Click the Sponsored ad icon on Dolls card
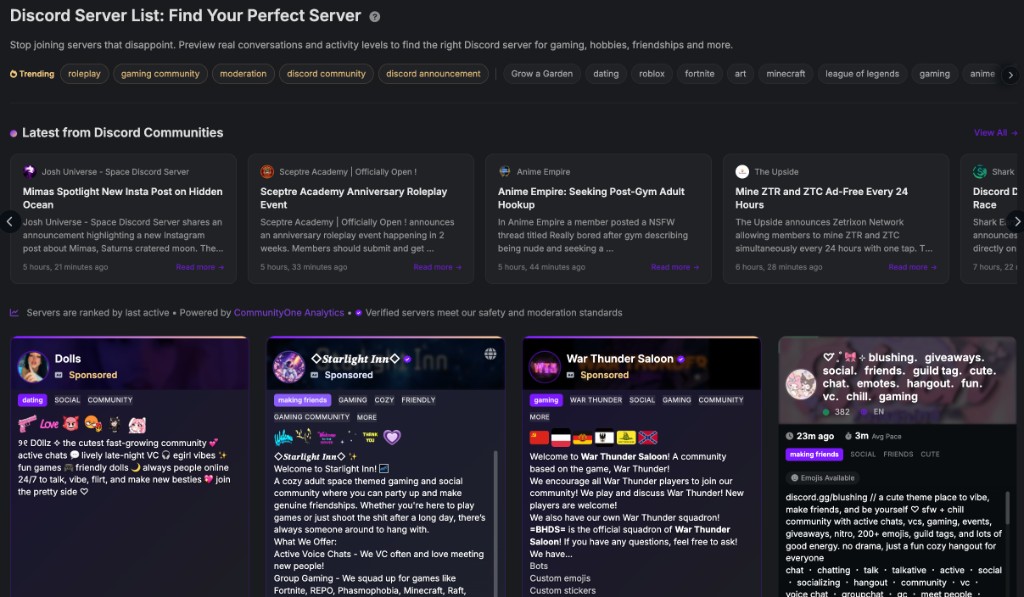 [x=59, y=375]
